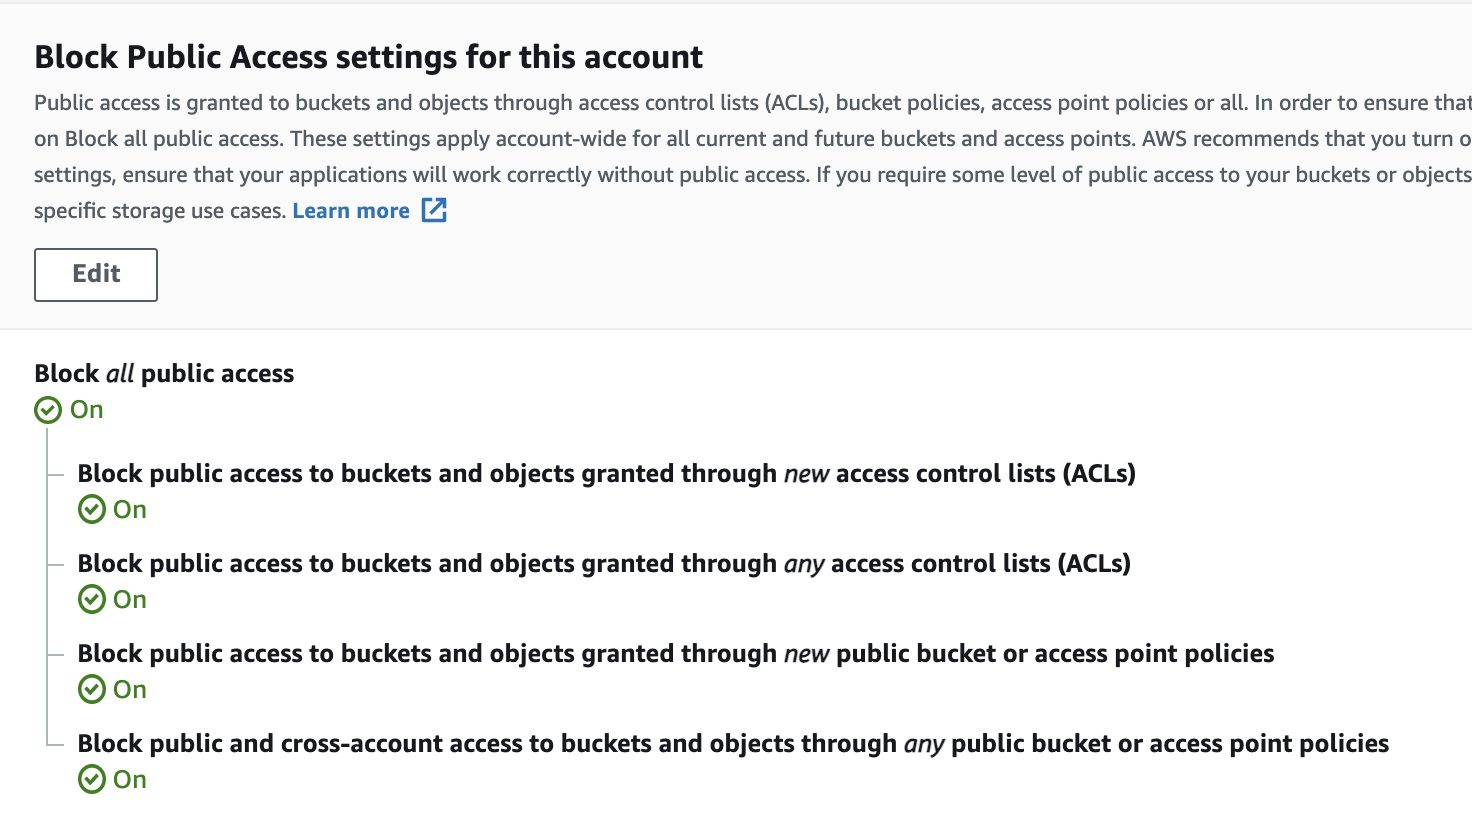Screen dimensions: 1472x832
Task: Open the external link icon next to Learn more
Action: [434, 210]
